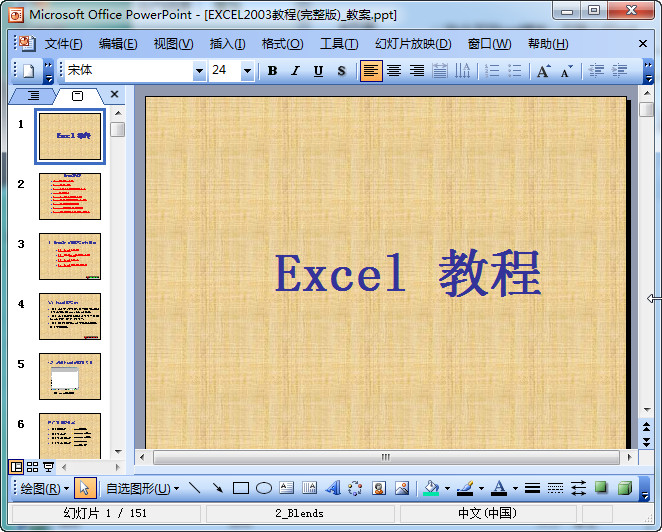Insert Clip Art icon
The image size is (662, 532).
pyautogui.click(x=379, y=489)
